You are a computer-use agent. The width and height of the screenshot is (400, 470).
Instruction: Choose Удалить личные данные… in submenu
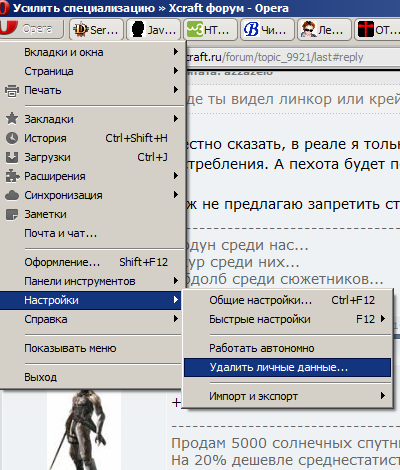point(287,367)
